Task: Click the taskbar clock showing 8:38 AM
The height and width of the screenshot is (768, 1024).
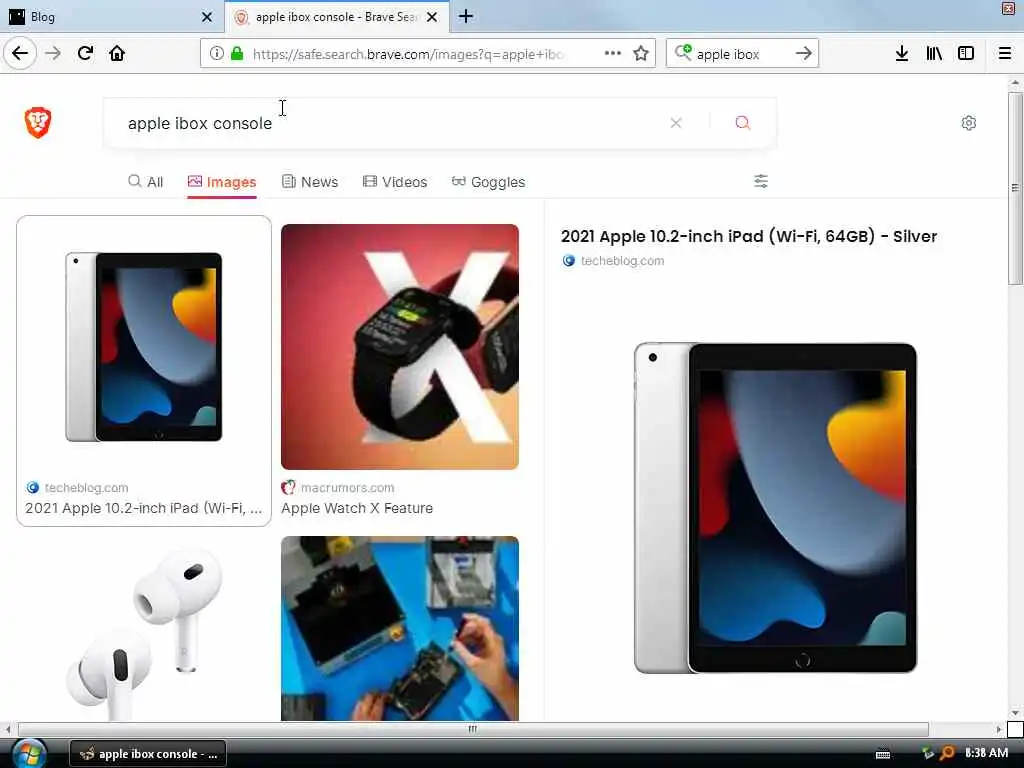Action: click(x=986, y=753)
